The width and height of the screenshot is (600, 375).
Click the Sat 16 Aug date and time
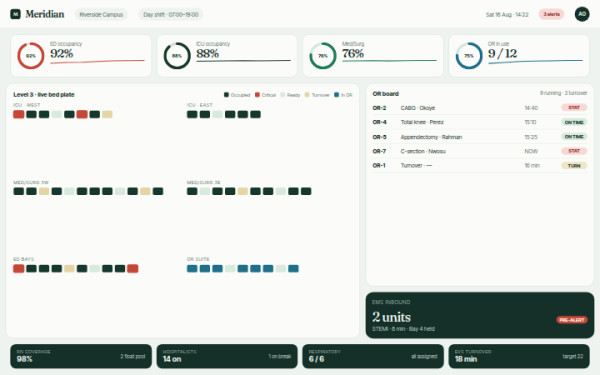point(507,15)
